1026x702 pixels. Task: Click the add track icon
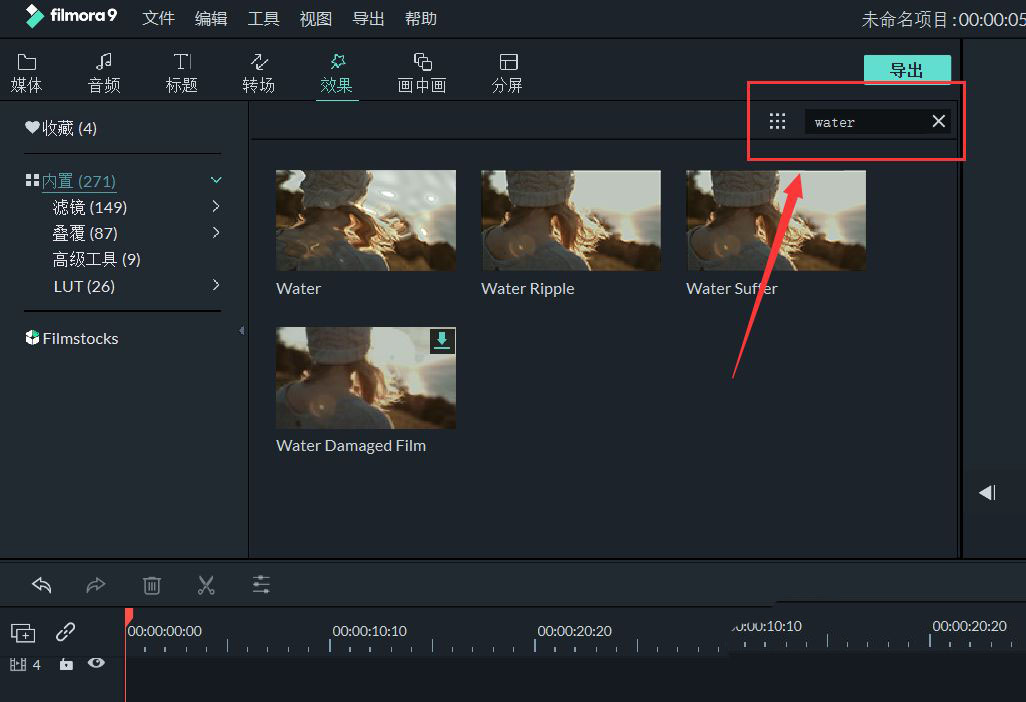(22, 632)
